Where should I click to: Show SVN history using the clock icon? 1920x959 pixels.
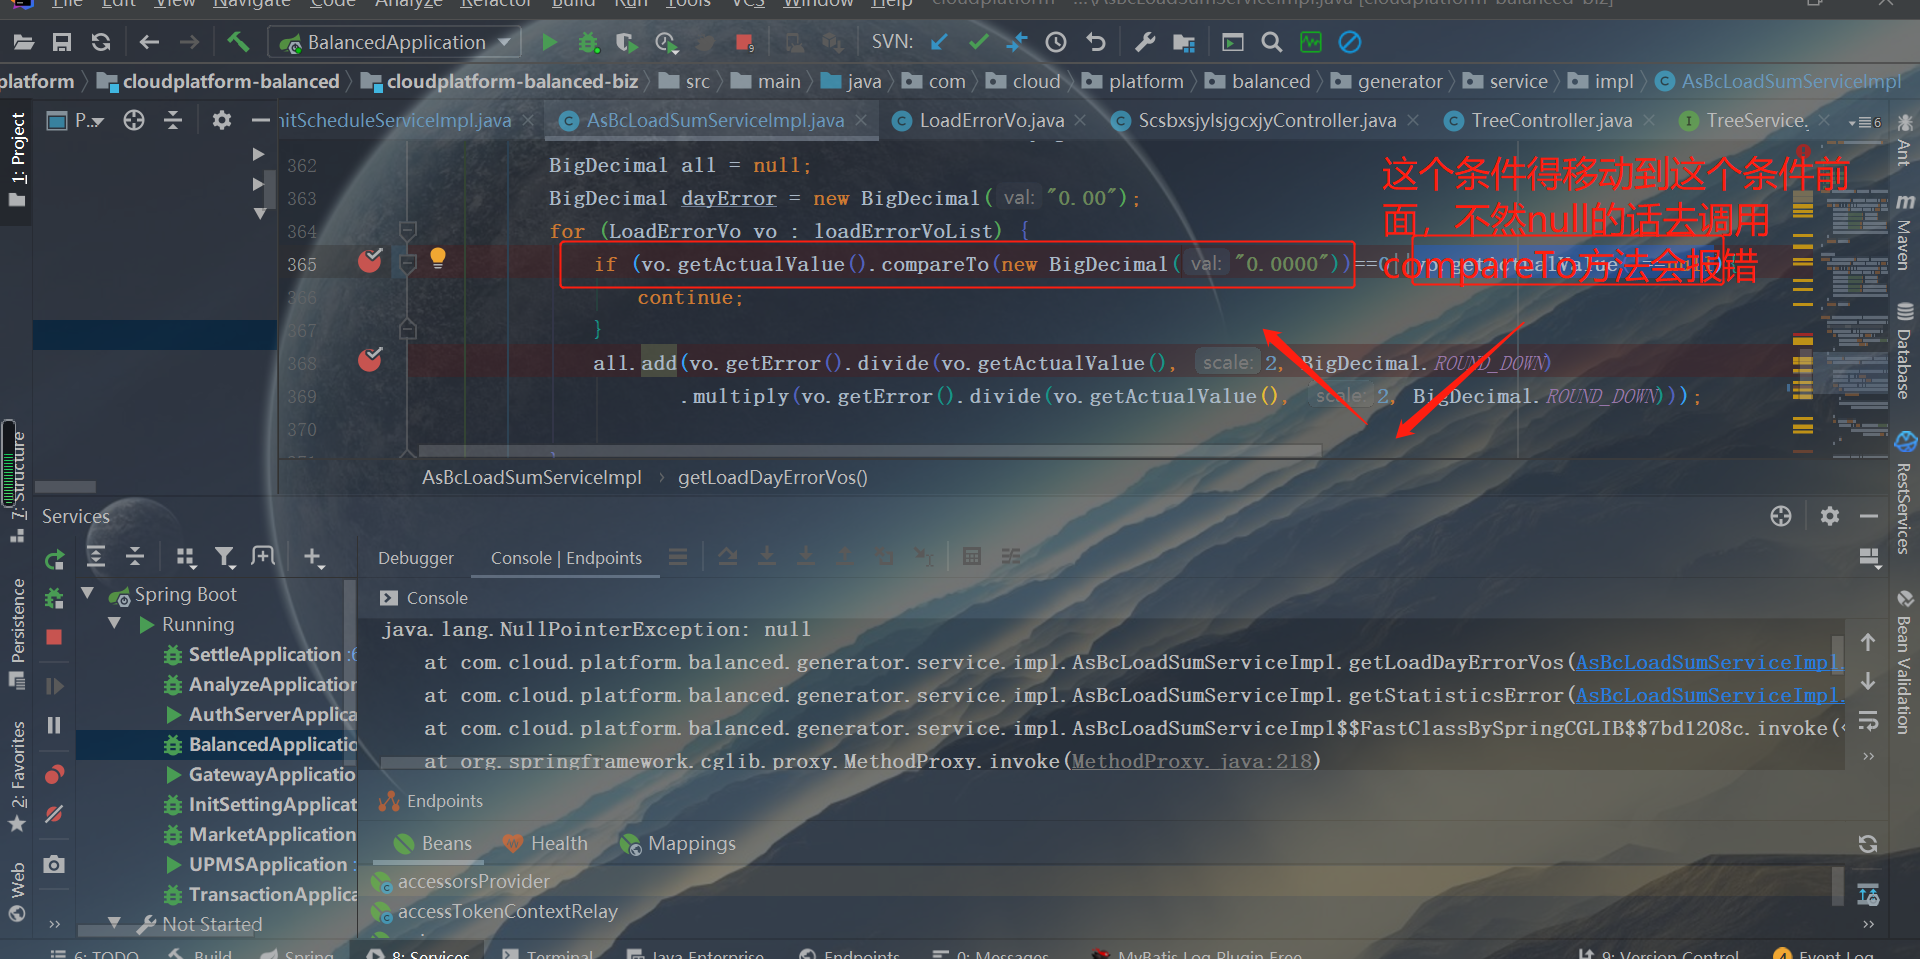[1056, 42]
